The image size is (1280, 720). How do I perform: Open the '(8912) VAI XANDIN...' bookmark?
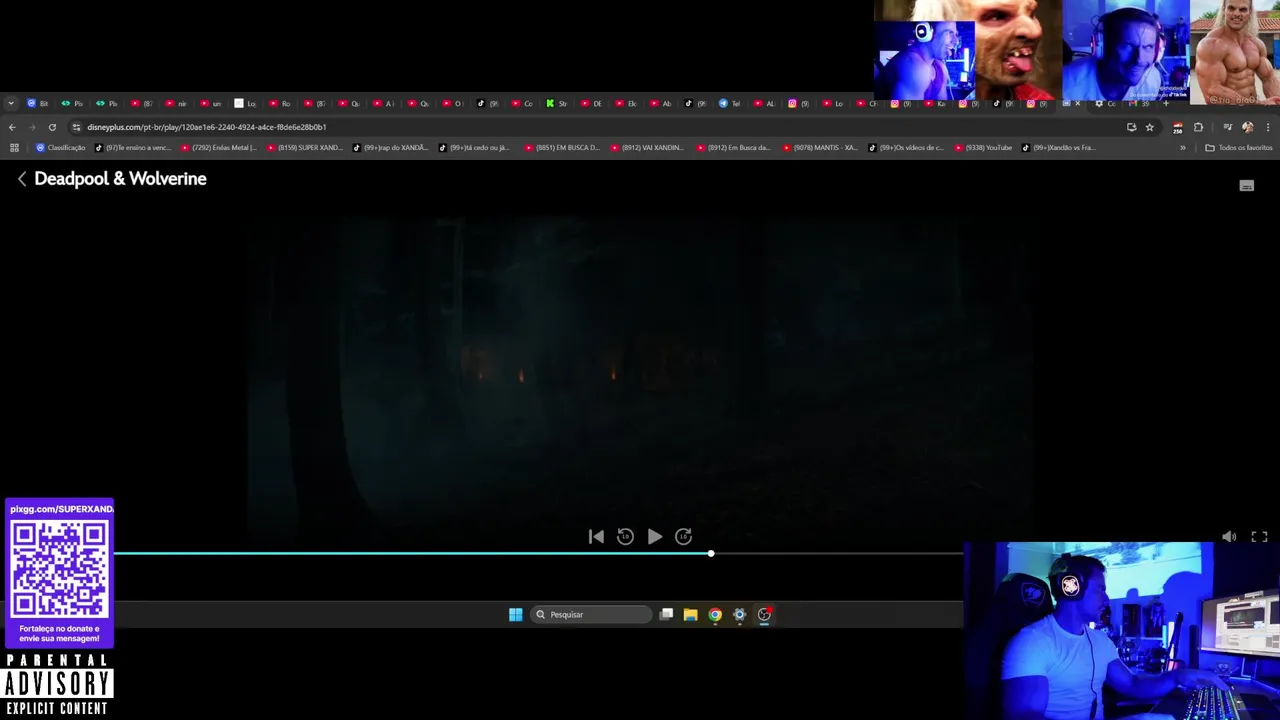point(649,148)
